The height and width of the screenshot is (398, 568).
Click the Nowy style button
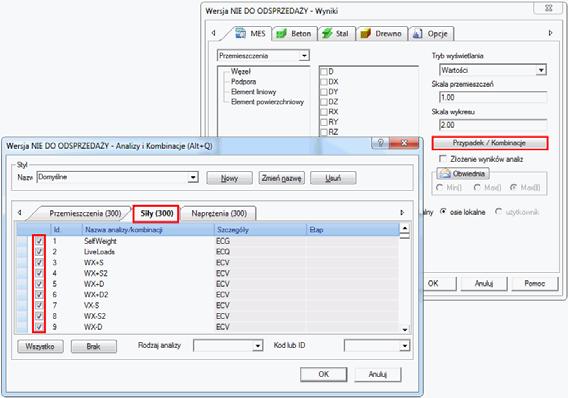[229, 178]
